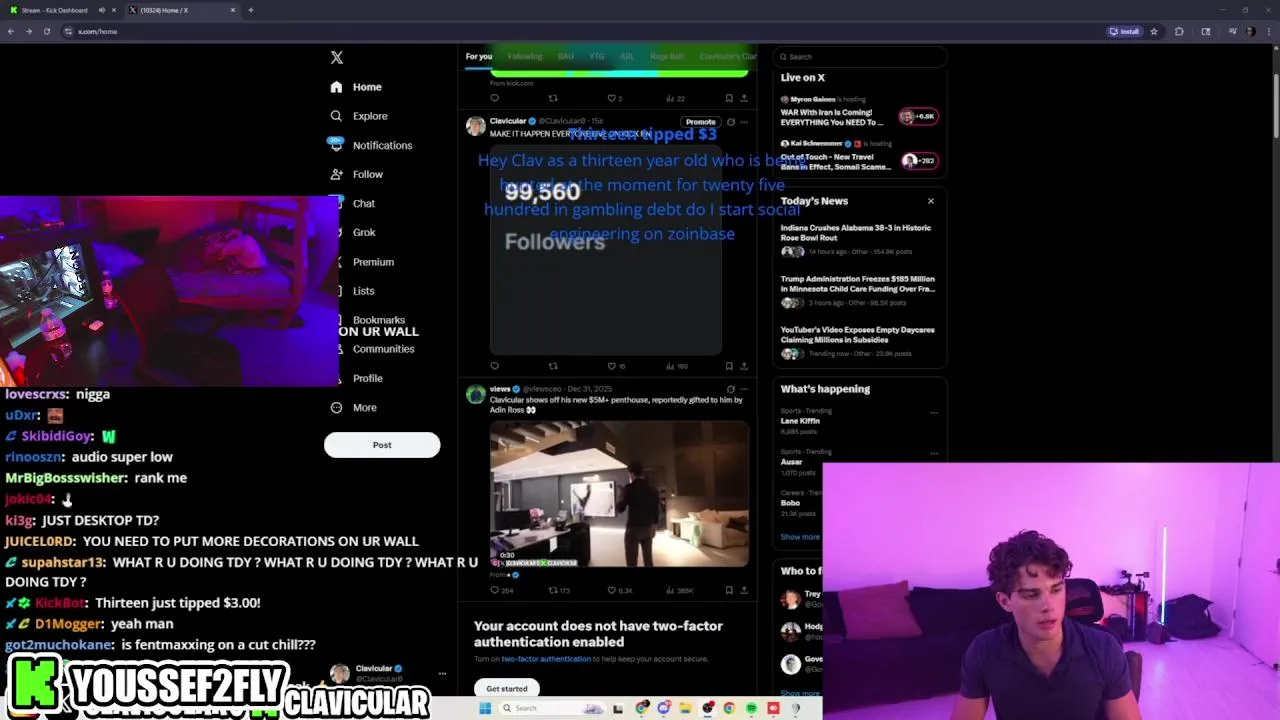Repost the Clavicular followers post

[x=553, y=366]
